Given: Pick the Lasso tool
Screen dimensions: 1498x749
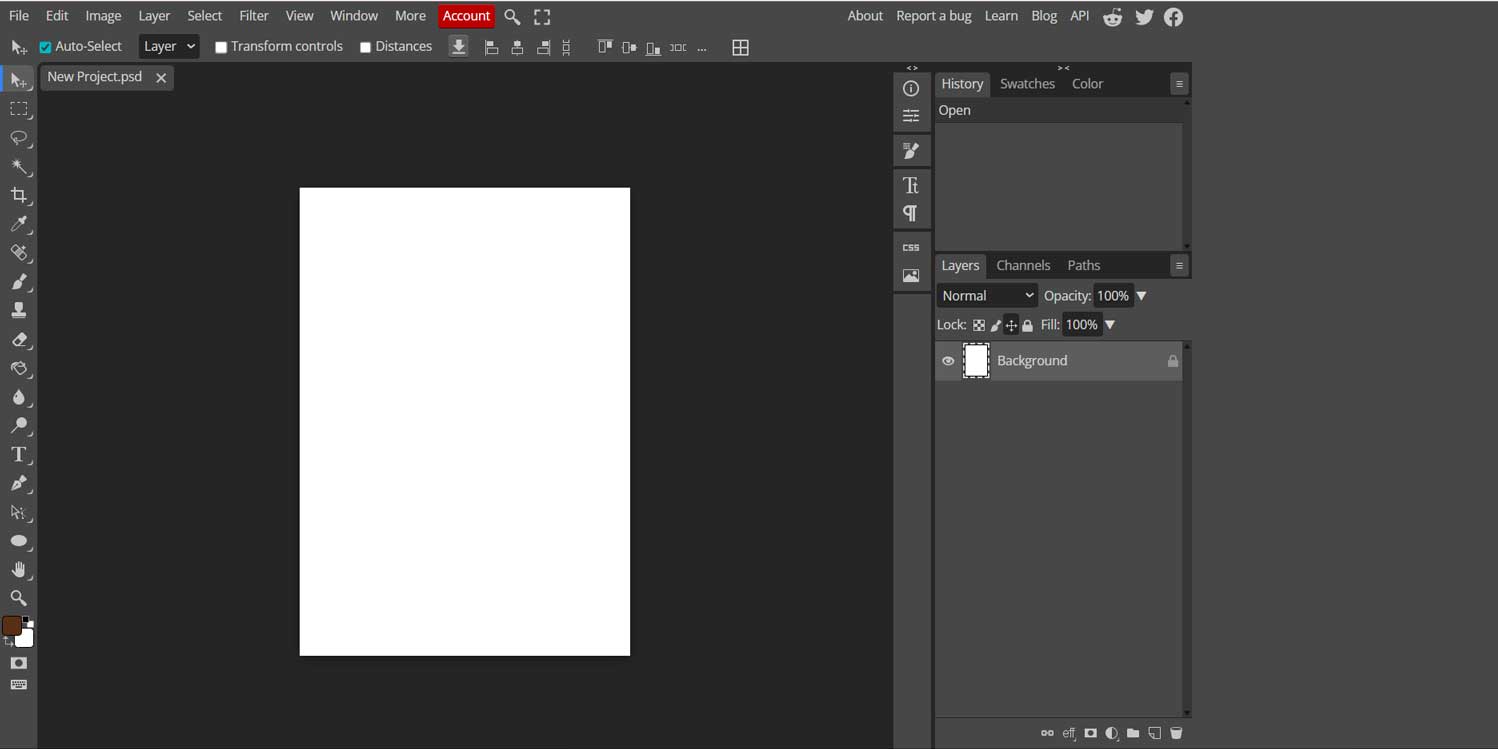Looking at the screenshot, I should 20,138.
